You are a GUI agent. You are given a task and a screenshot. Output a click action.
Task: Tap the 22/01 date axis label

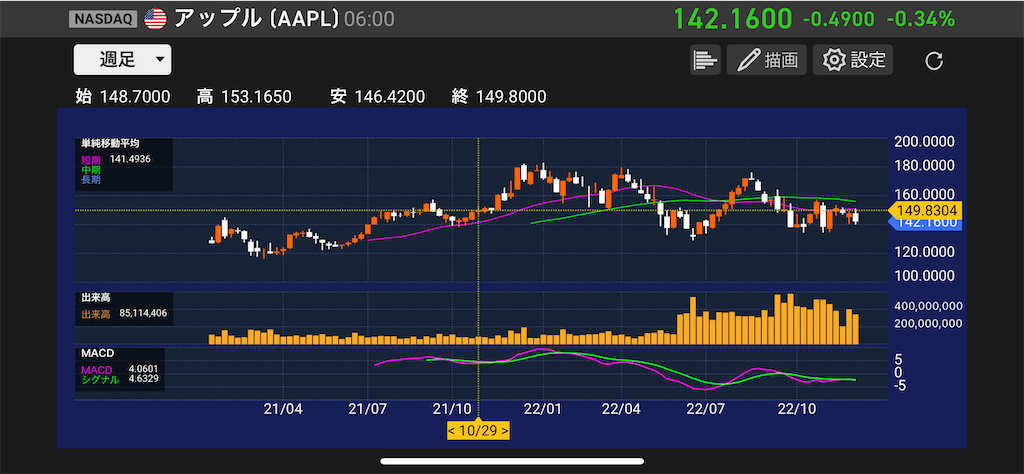[545, 410]
